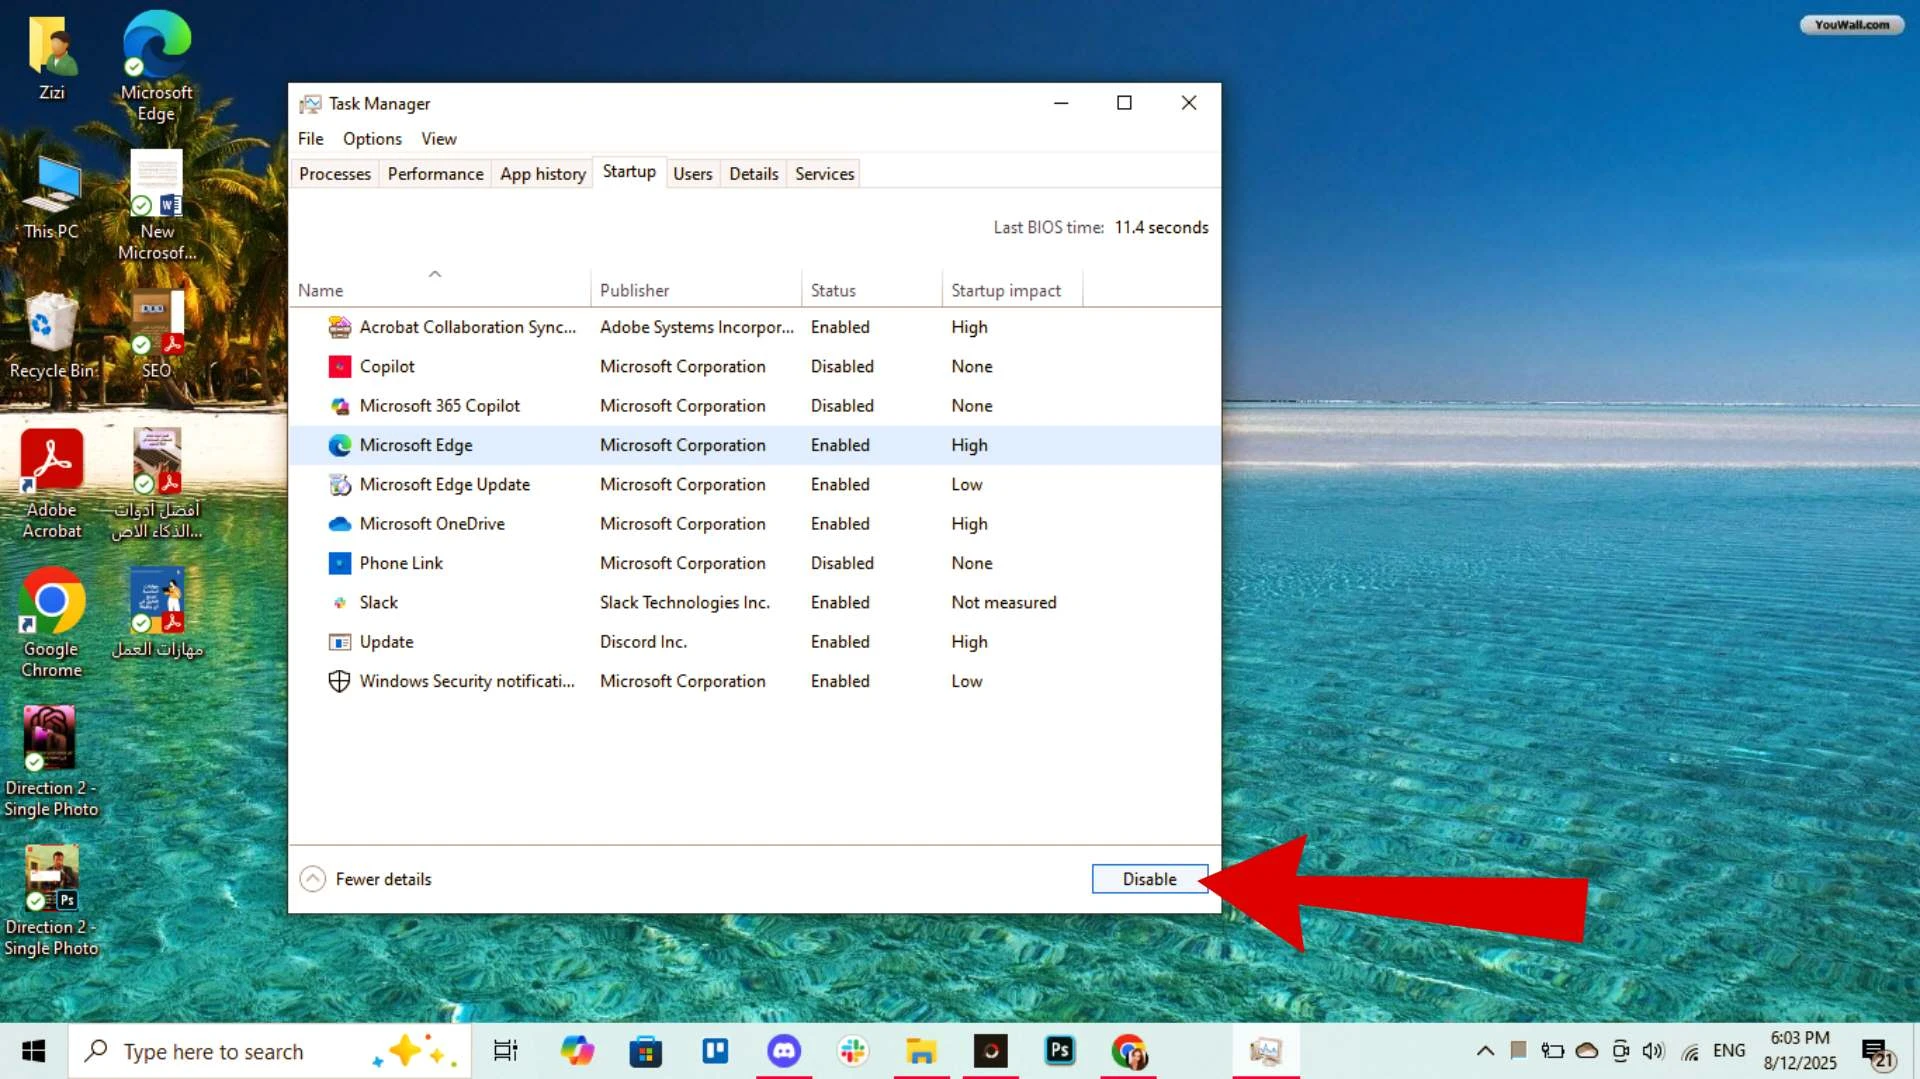Click the Acrobat Collaboration Sync icon in the list
This screenshot has width=1920, height=1079.
click(340, 327)
